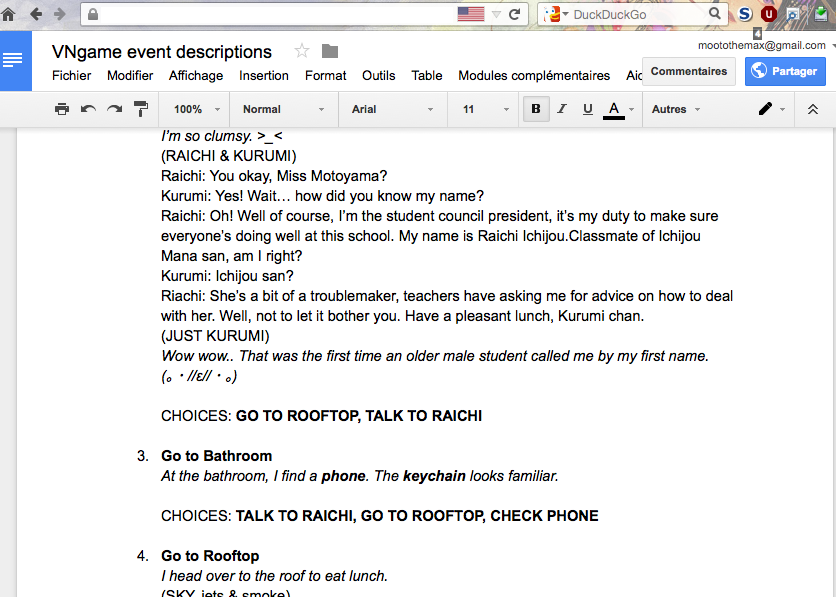
Task: Click the line "Raichi: You okay, Miss Motoyama?"
Action: tap(274, 176)
